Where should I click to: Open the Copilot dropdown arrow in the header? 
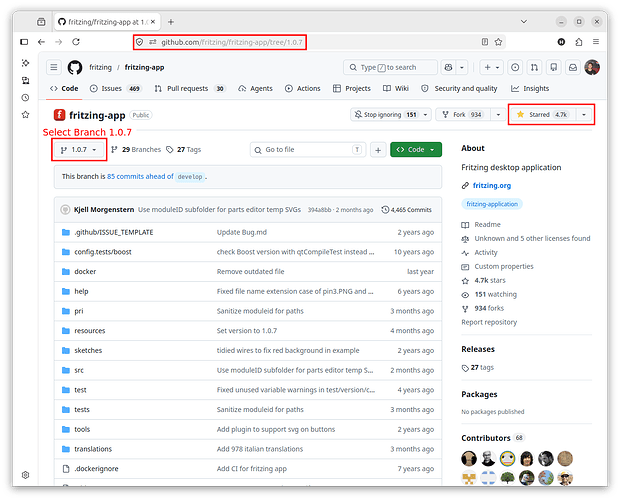tap(461, 68)
